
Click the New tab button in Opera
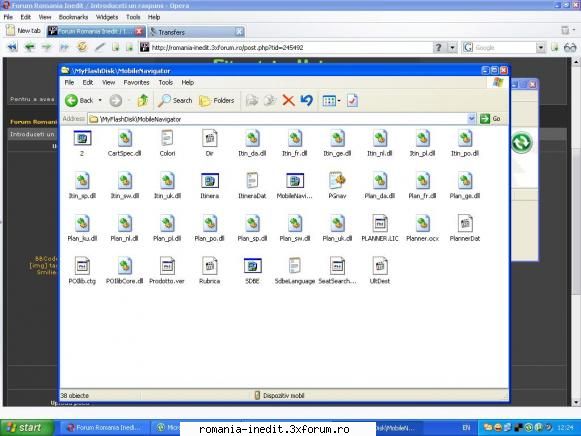(24, 31)
